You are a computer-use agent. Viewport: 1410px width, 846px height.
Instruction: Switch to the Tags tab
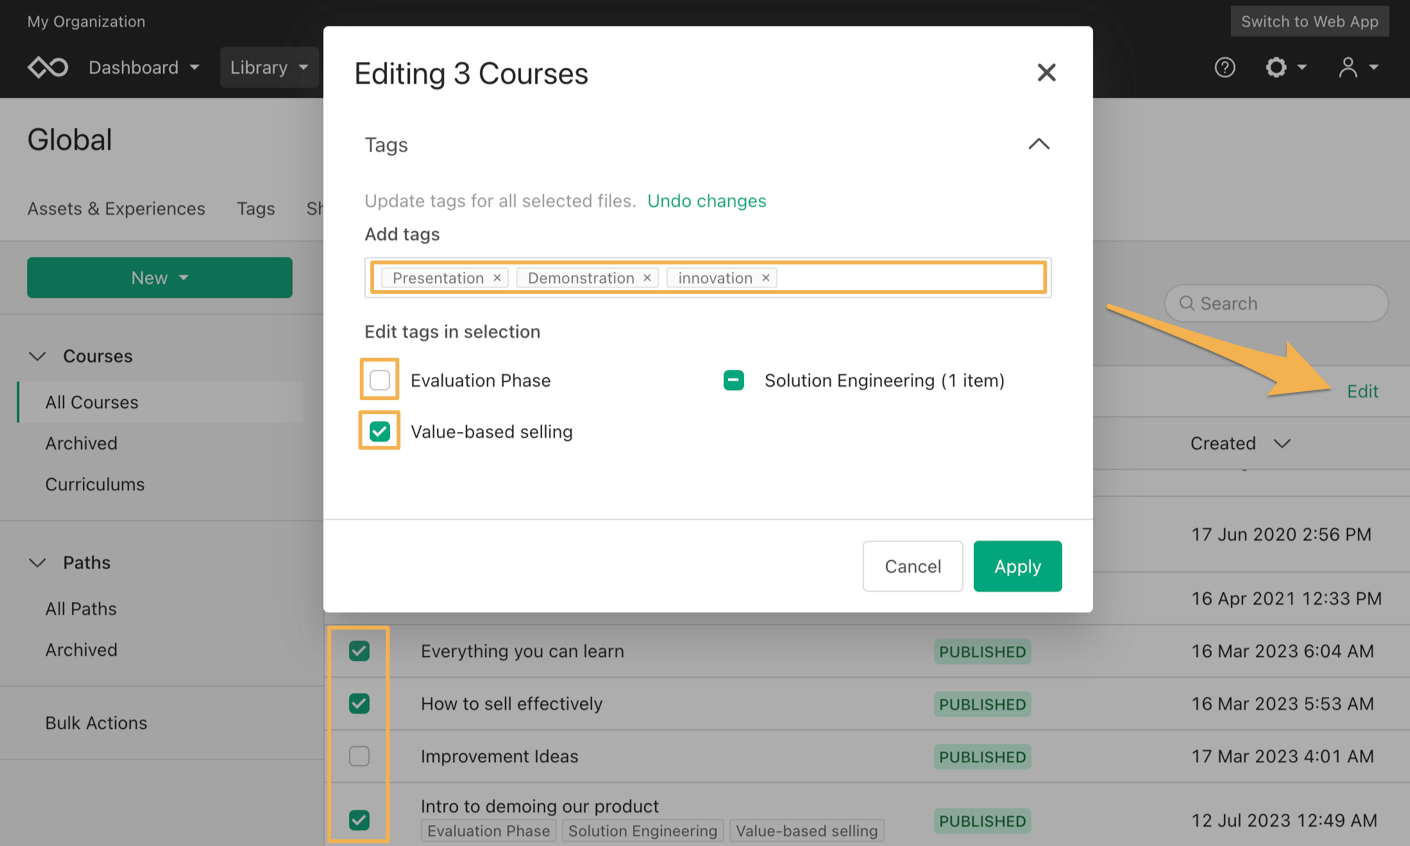tap(256, 208)
